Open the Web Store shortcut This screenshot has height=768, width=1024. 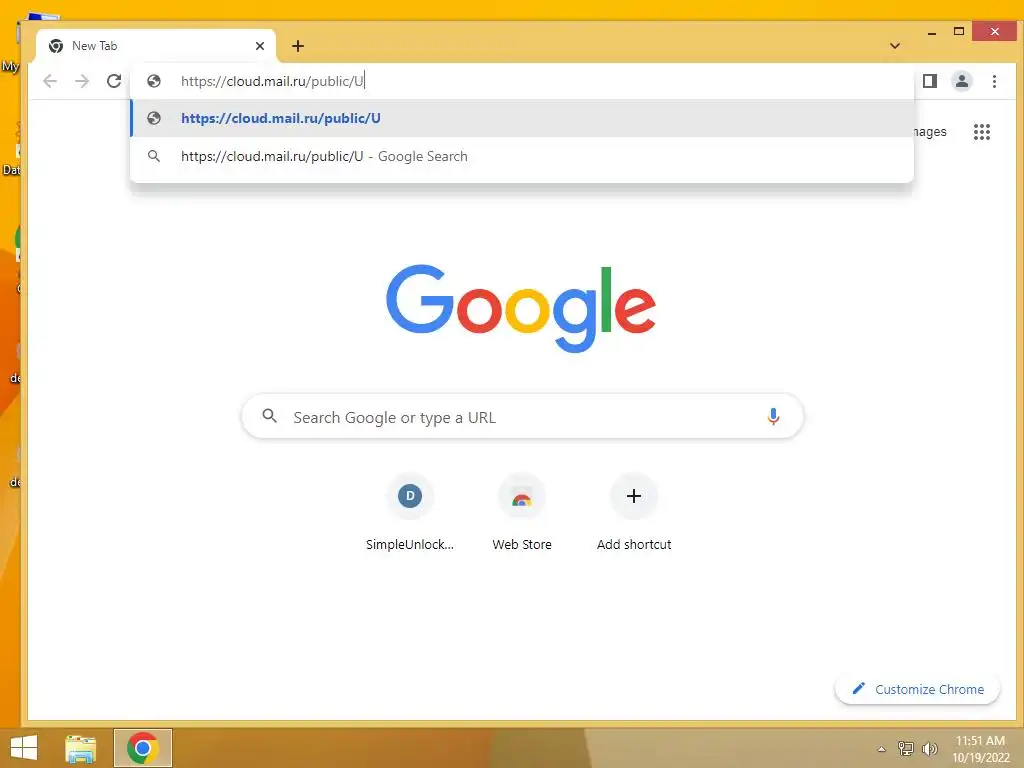click(522, 514)
